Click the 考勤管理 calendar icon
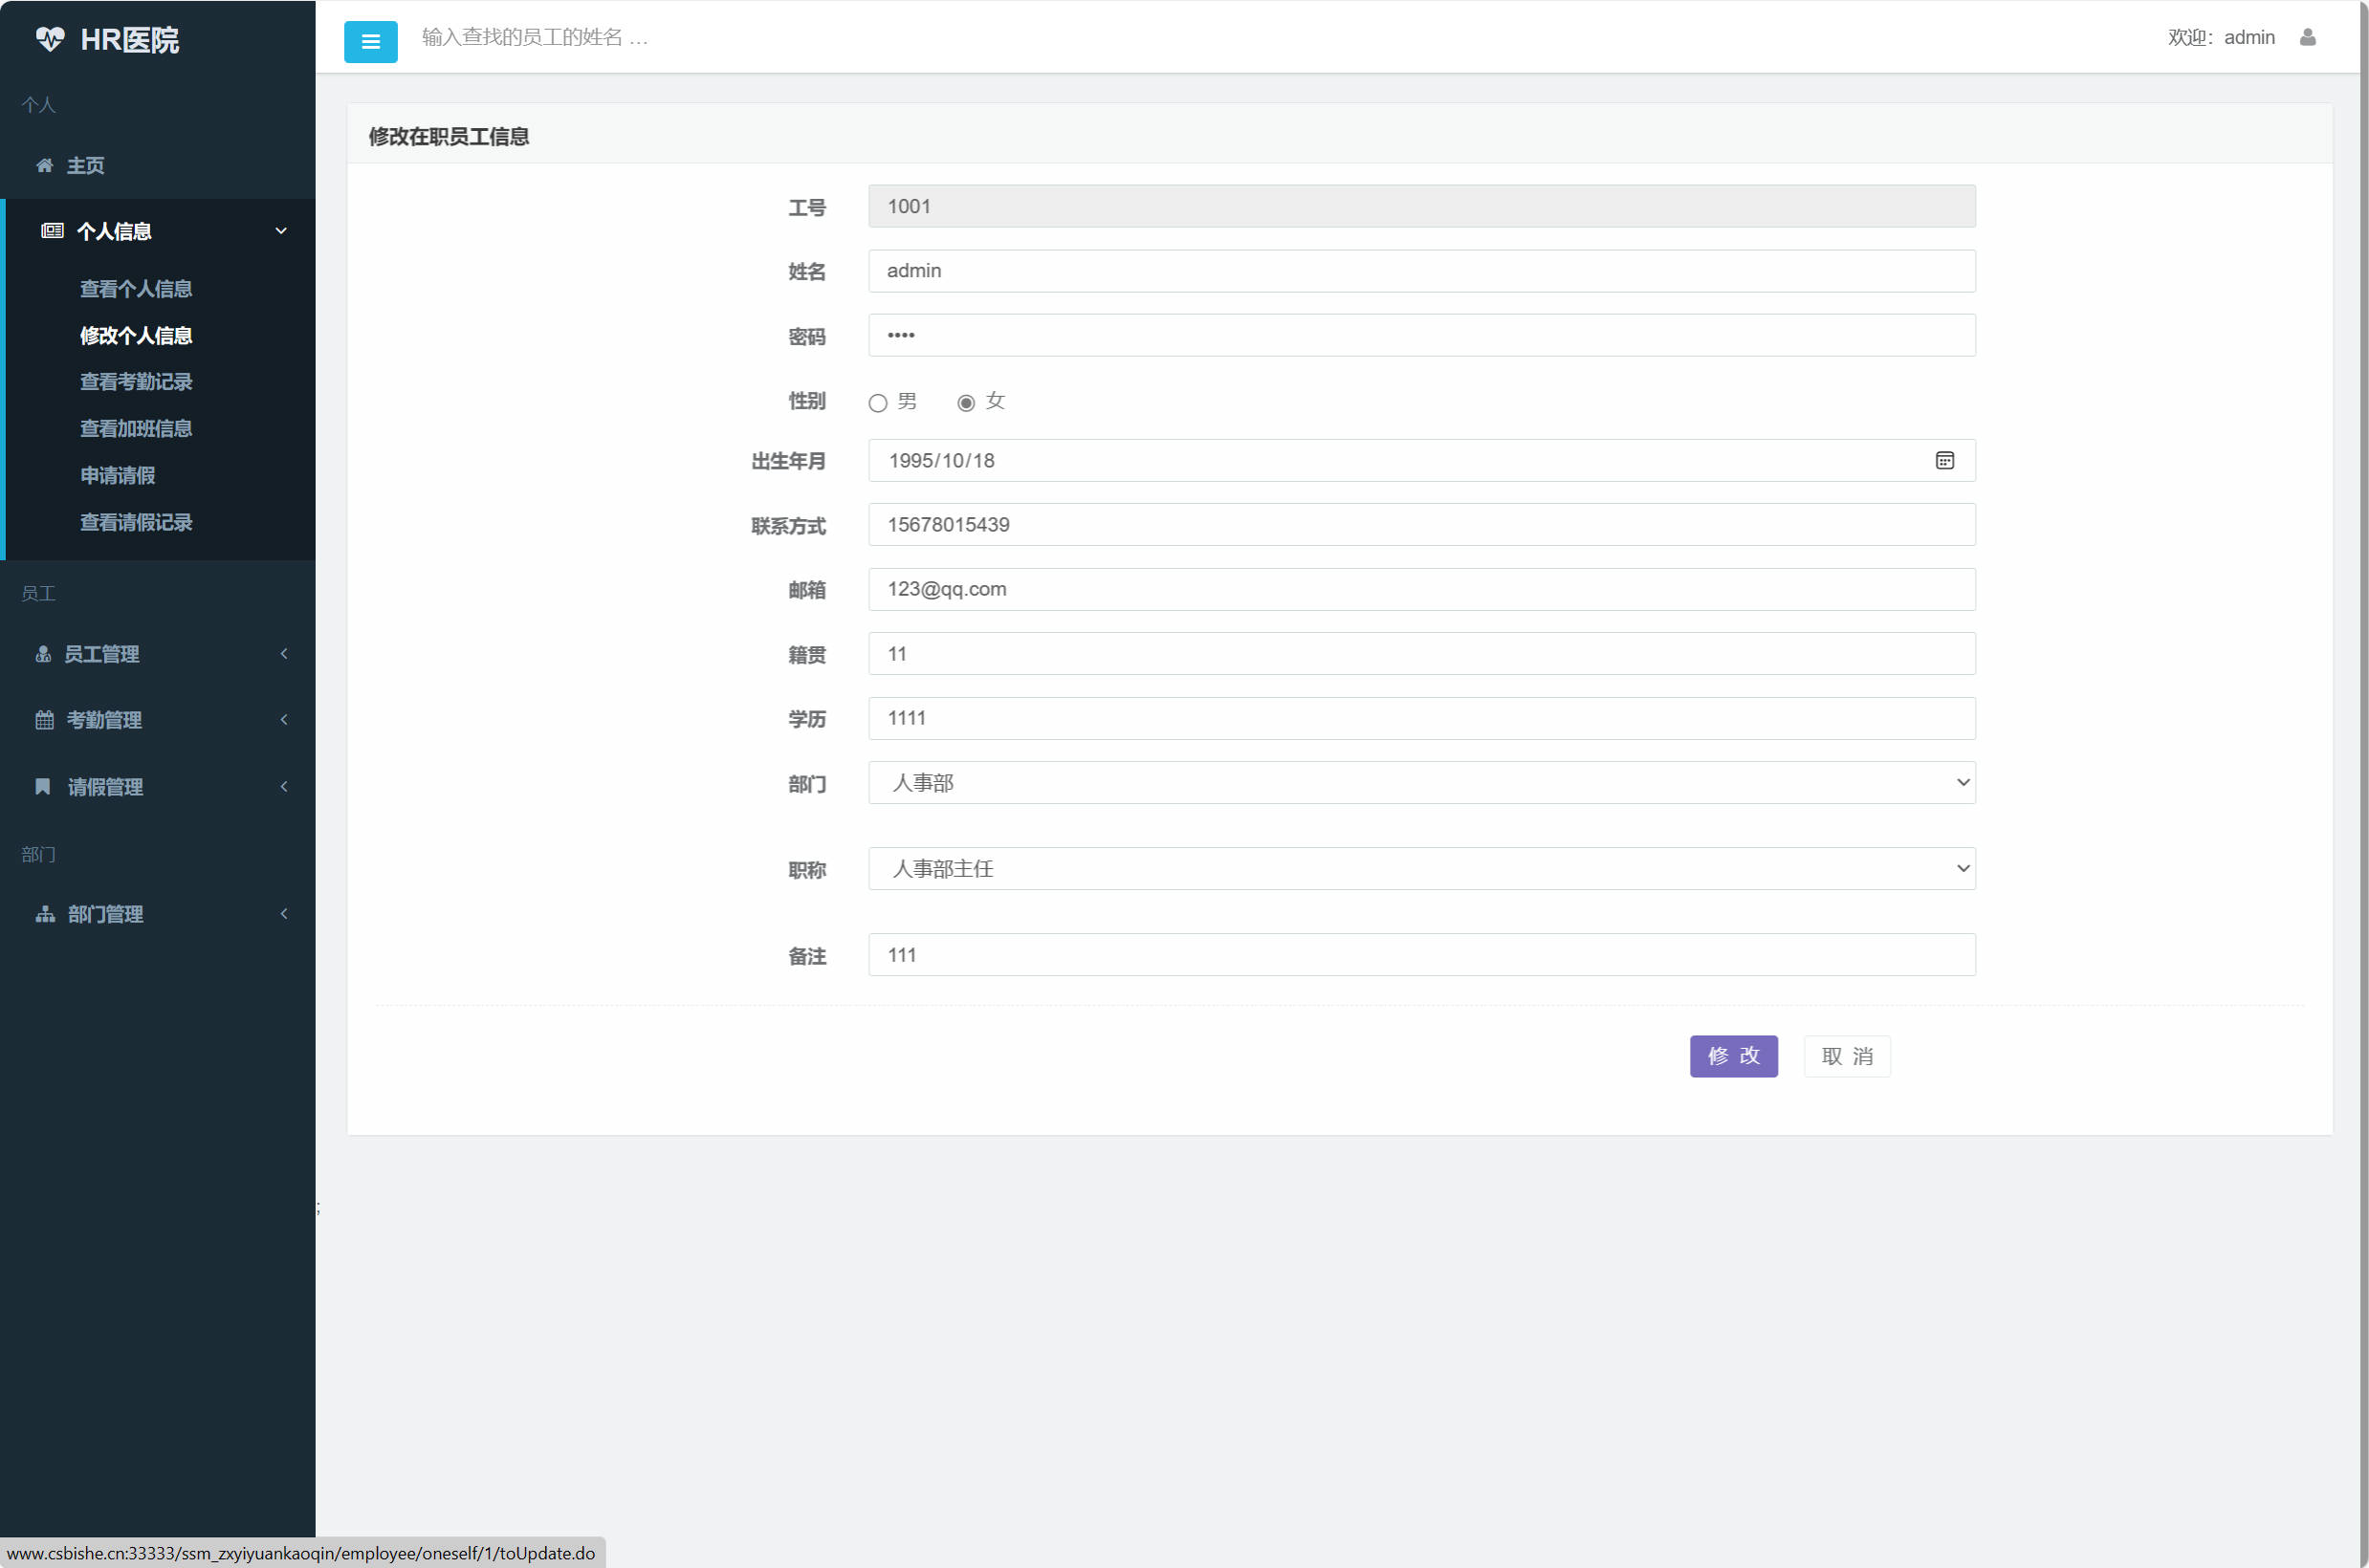 tap(44, 720)
